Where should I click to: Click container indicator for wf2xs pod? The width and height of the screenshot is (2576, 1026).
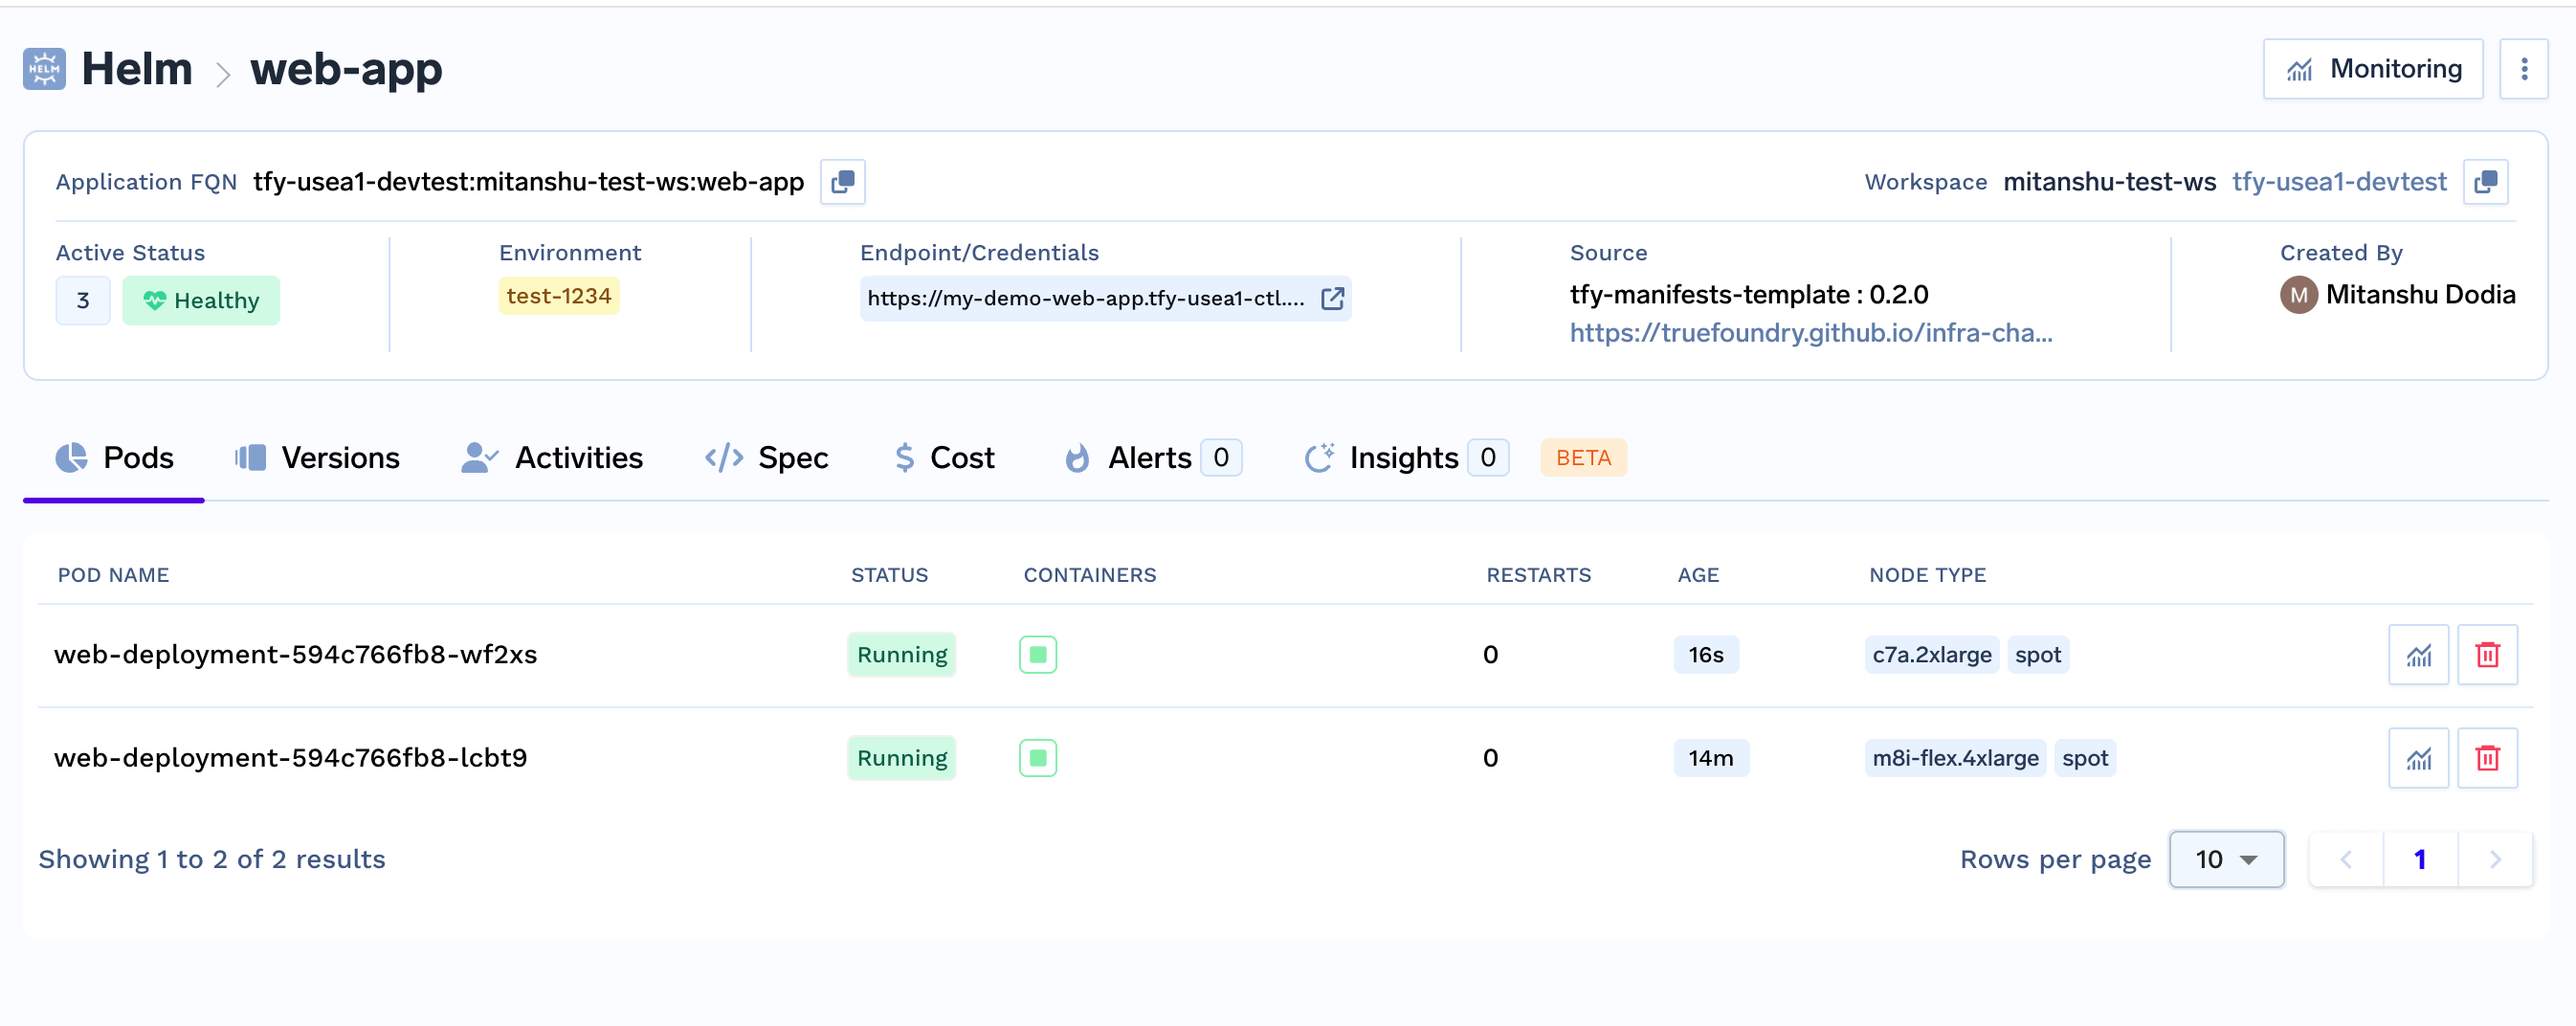[1038, 655]
